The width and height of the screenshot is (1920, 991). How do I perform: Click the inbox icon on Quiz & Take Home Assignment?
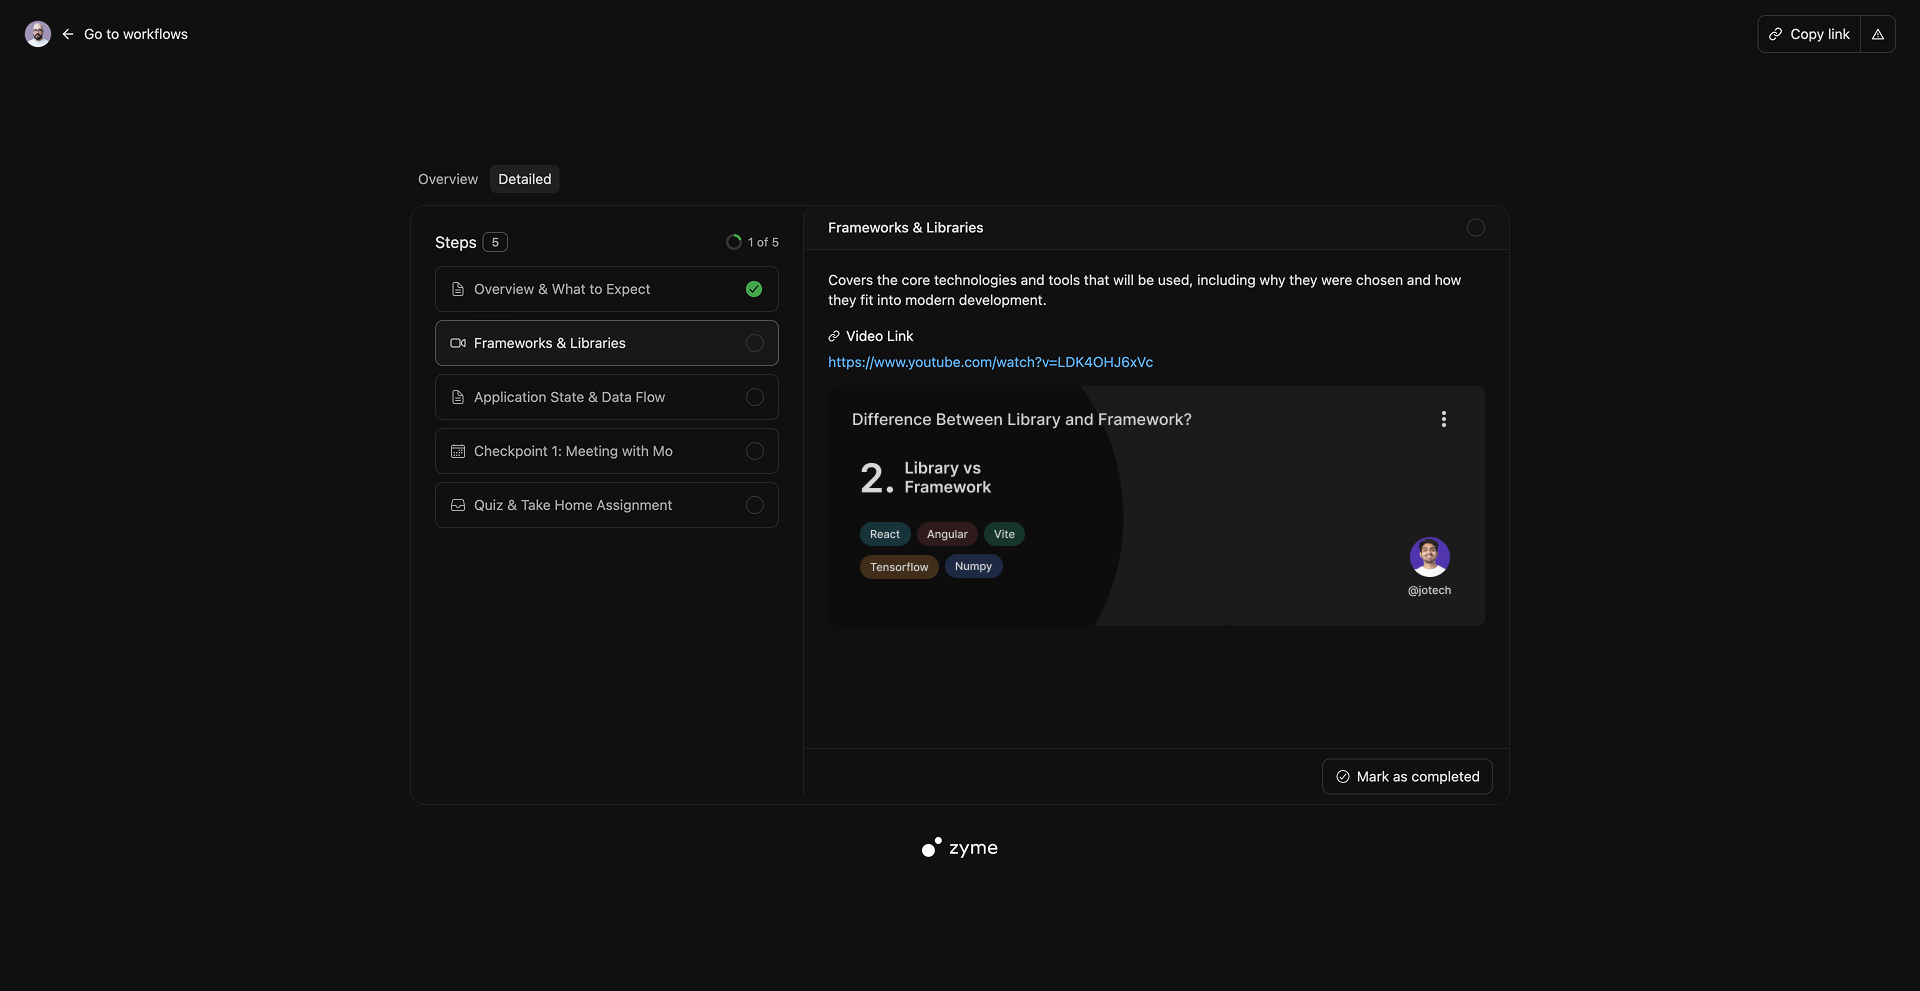(x=458, y=505)
